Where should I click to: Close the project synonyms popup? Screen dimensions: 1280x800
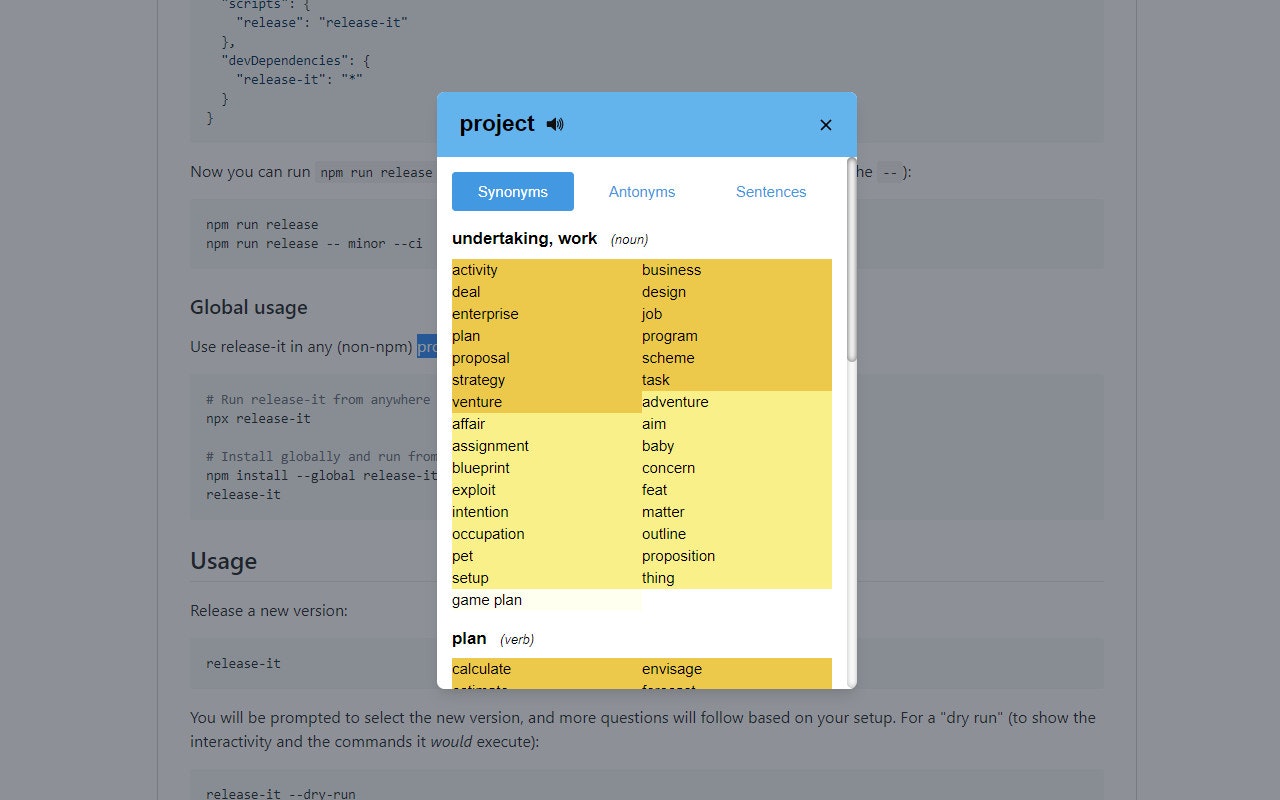(826, 125)
